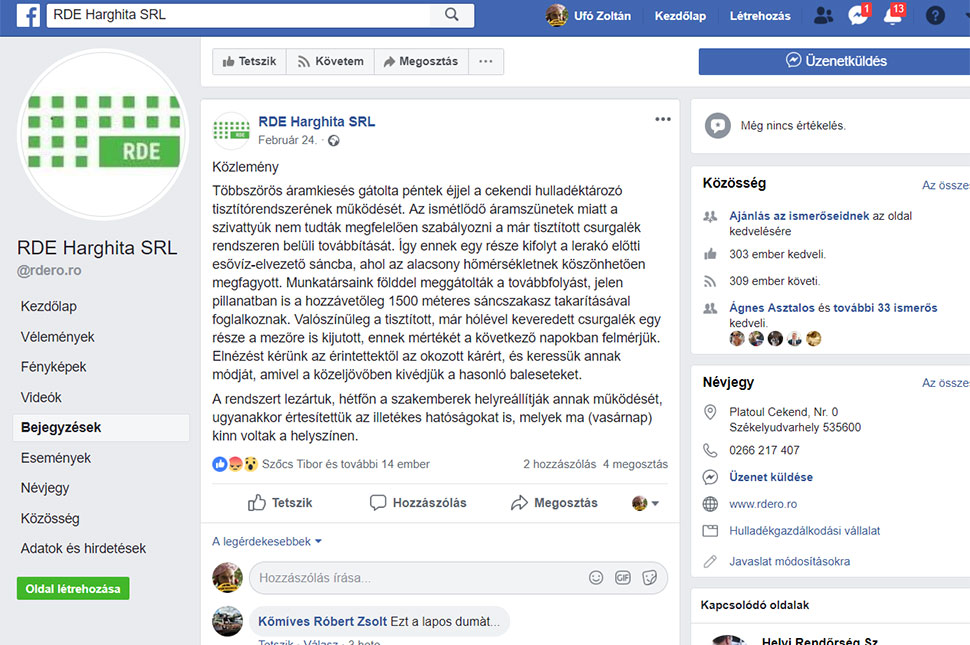Open Messenger messages icon in top bar
Viewport: 970px width, 645px height.
[857, 16]
